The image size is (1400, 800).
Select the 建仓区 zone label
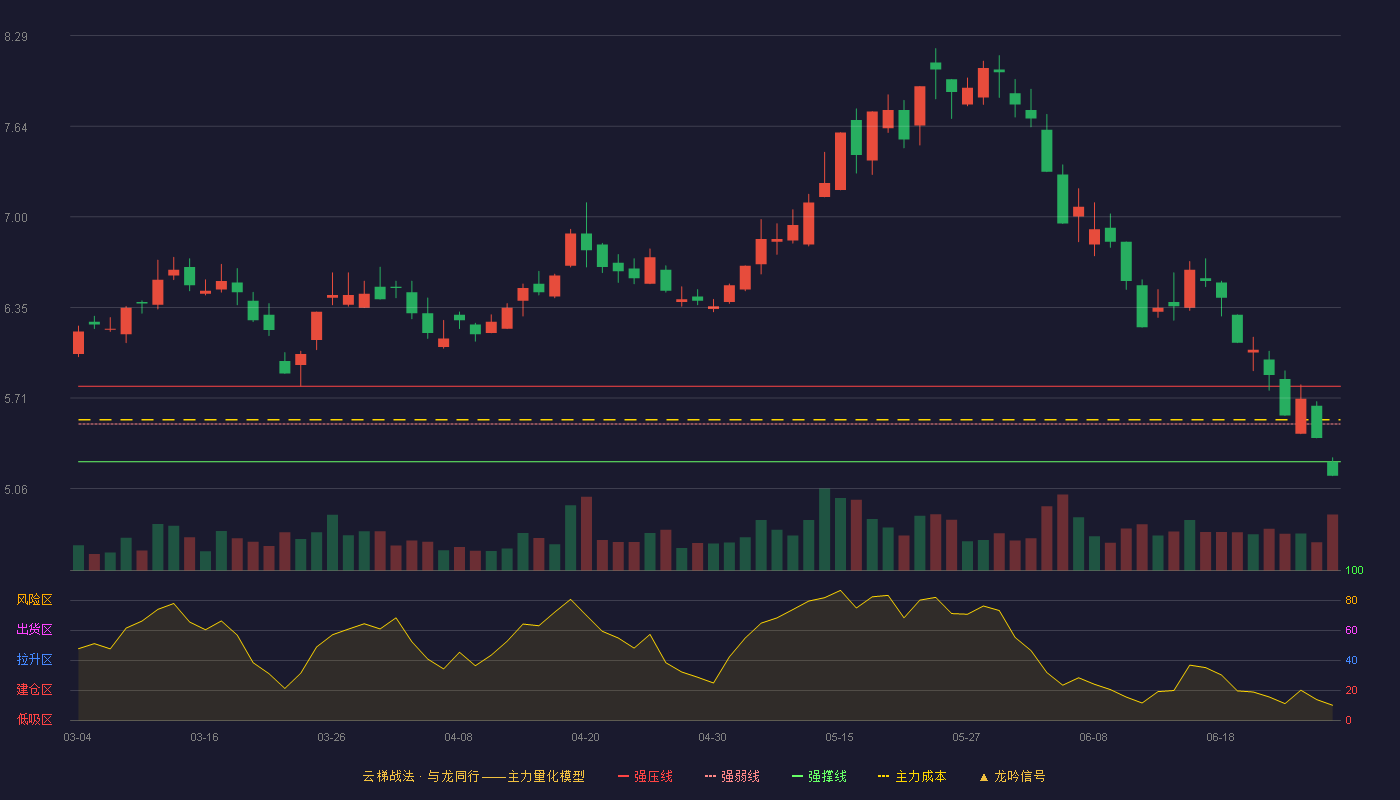tap(34, 690)
